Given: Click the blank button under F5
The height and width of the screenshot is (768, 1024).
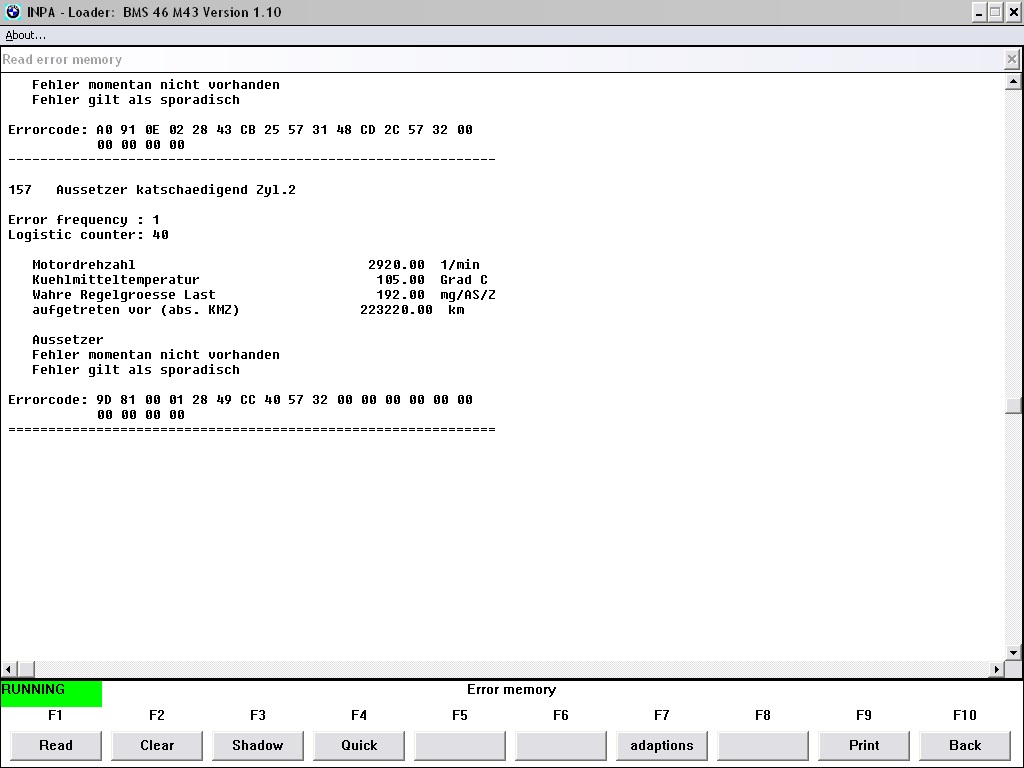Looking at the screenshot, I should [x=460, y=745].
